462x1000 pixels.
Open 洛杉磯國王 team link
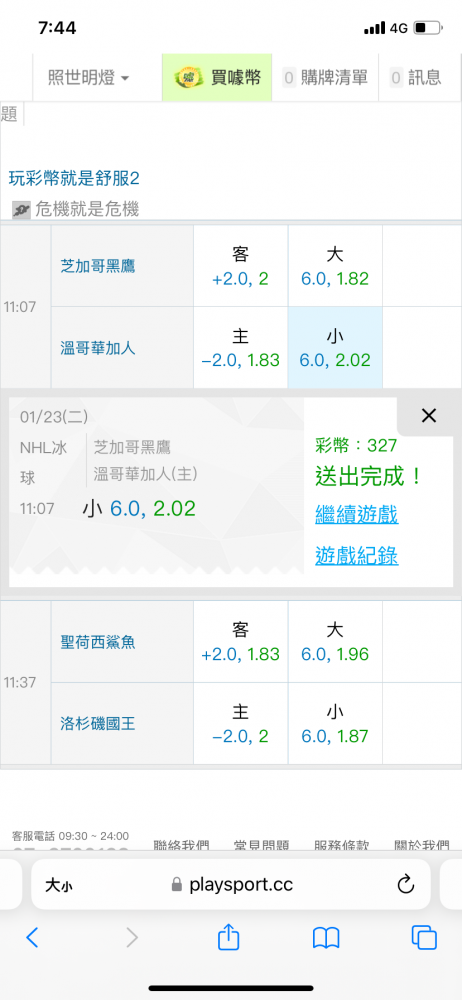coord(98,724)
